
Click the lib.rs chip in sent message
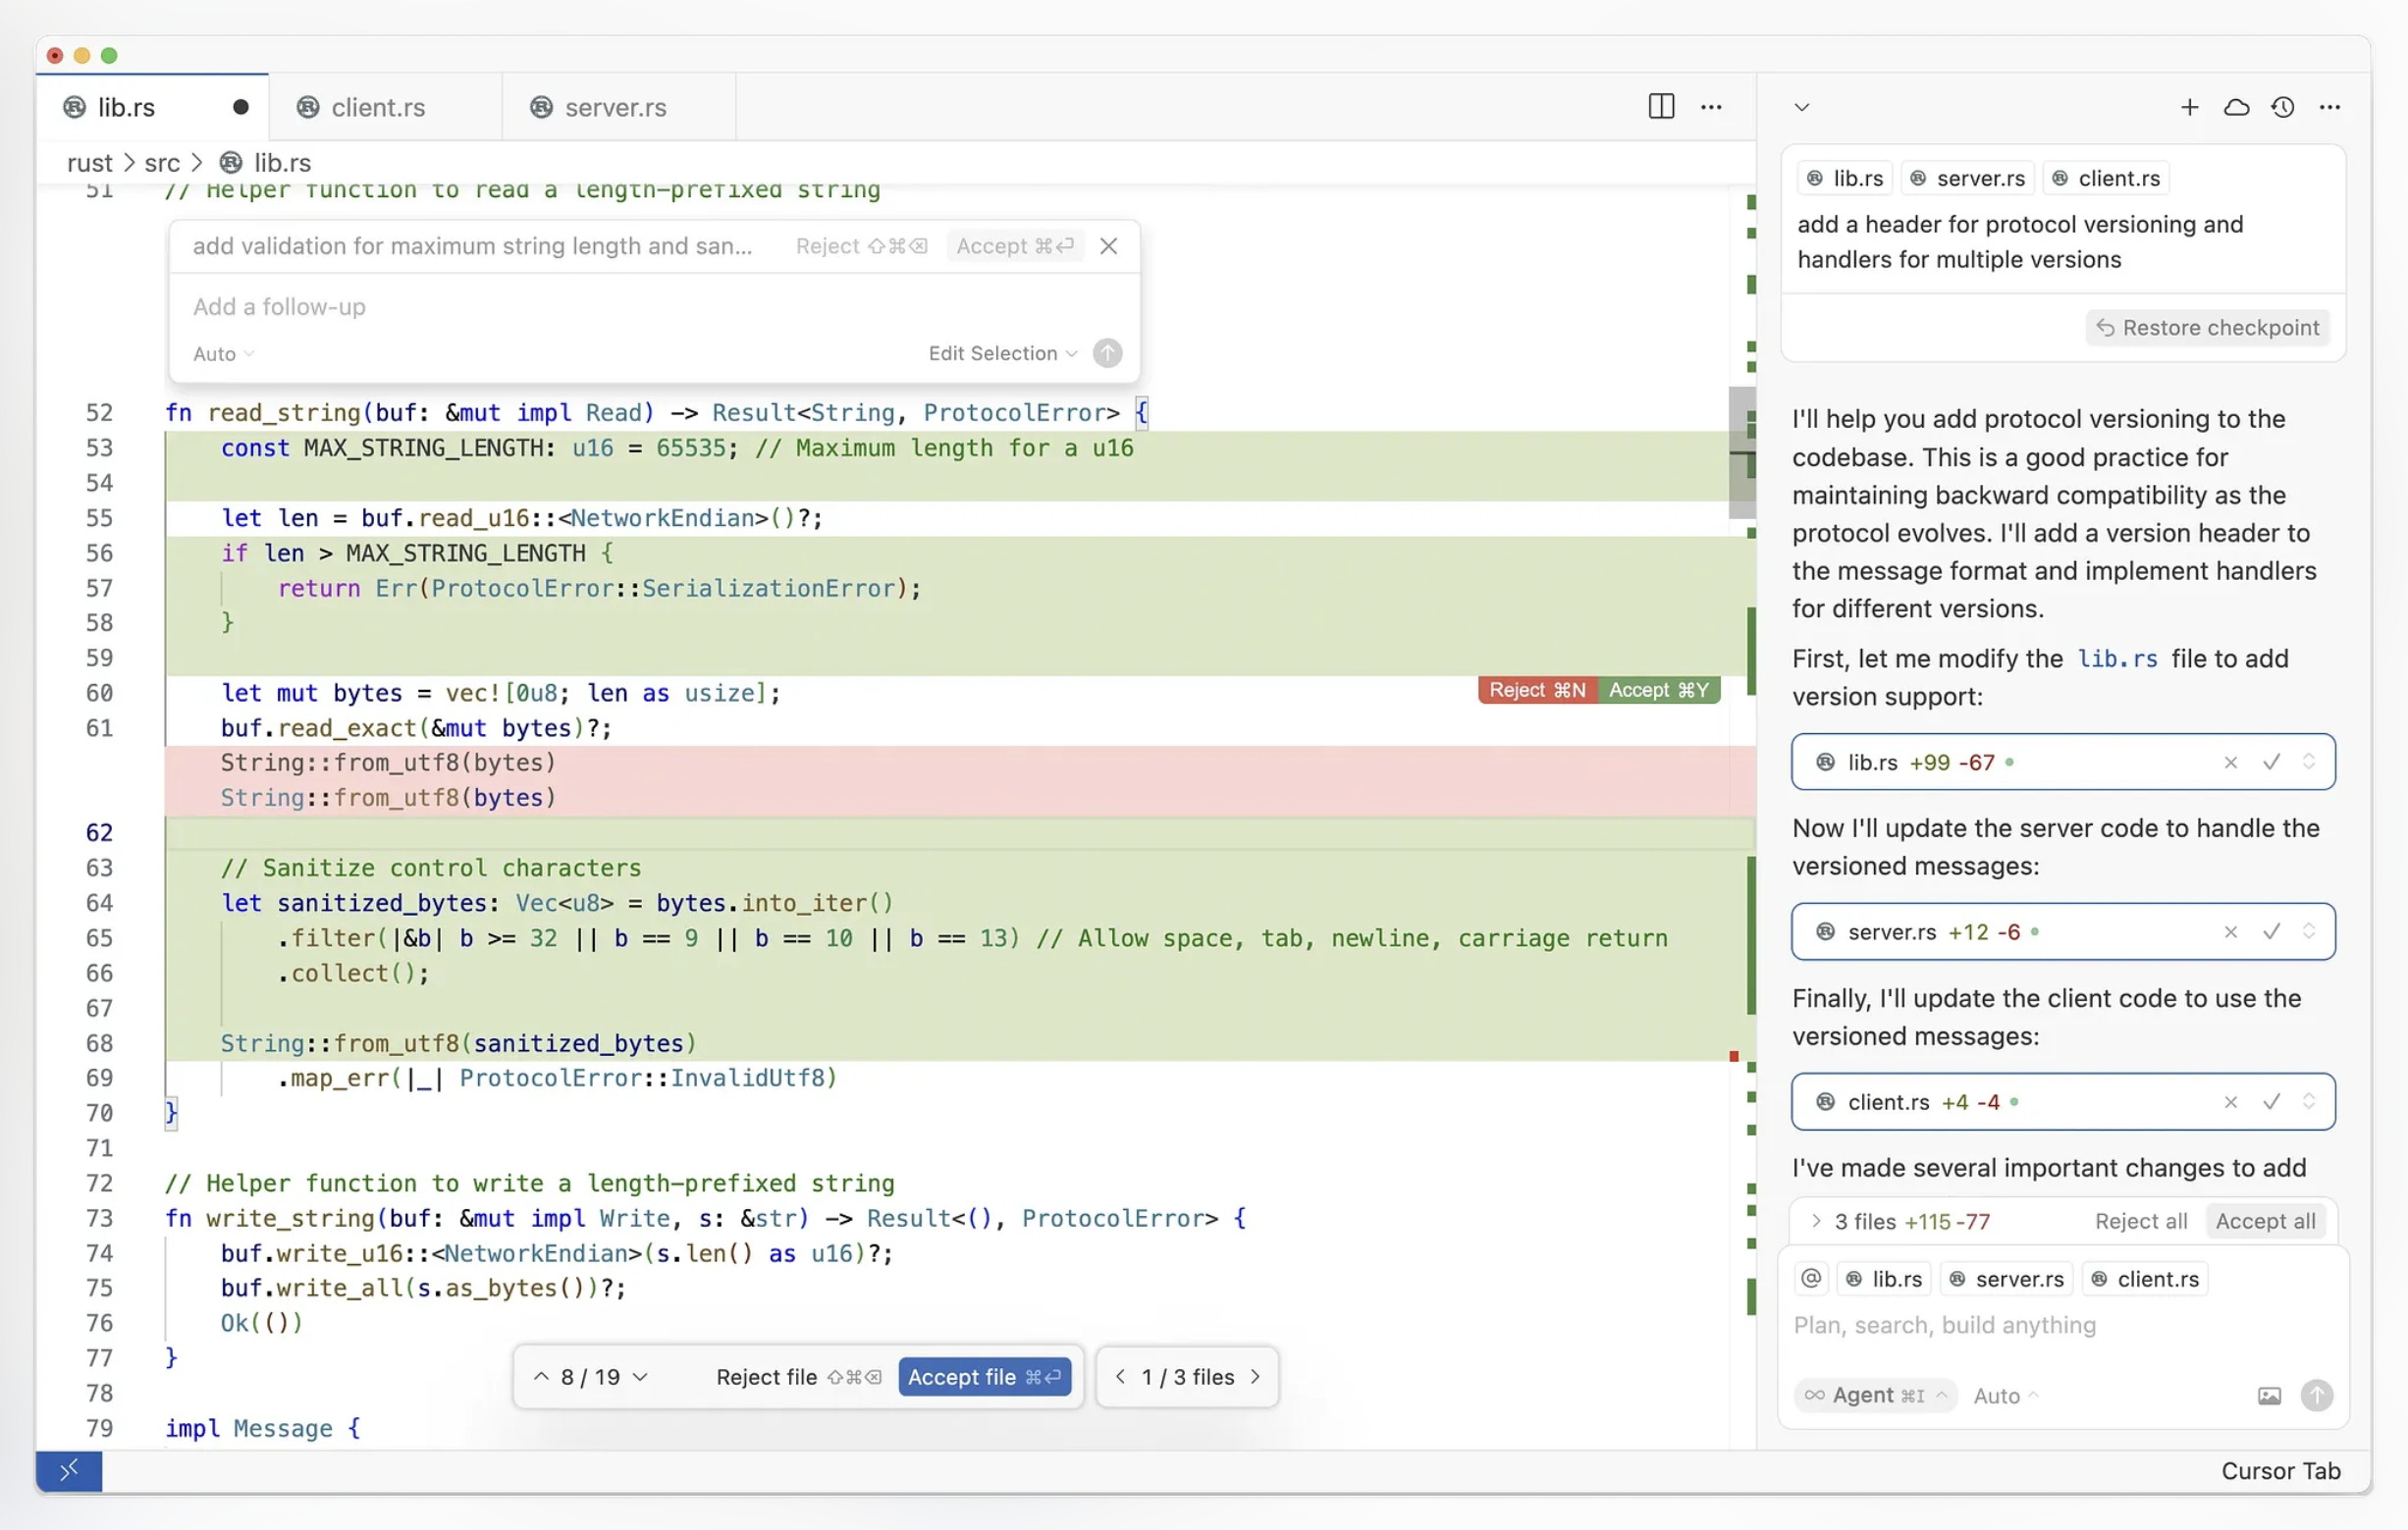[1846, 178]
